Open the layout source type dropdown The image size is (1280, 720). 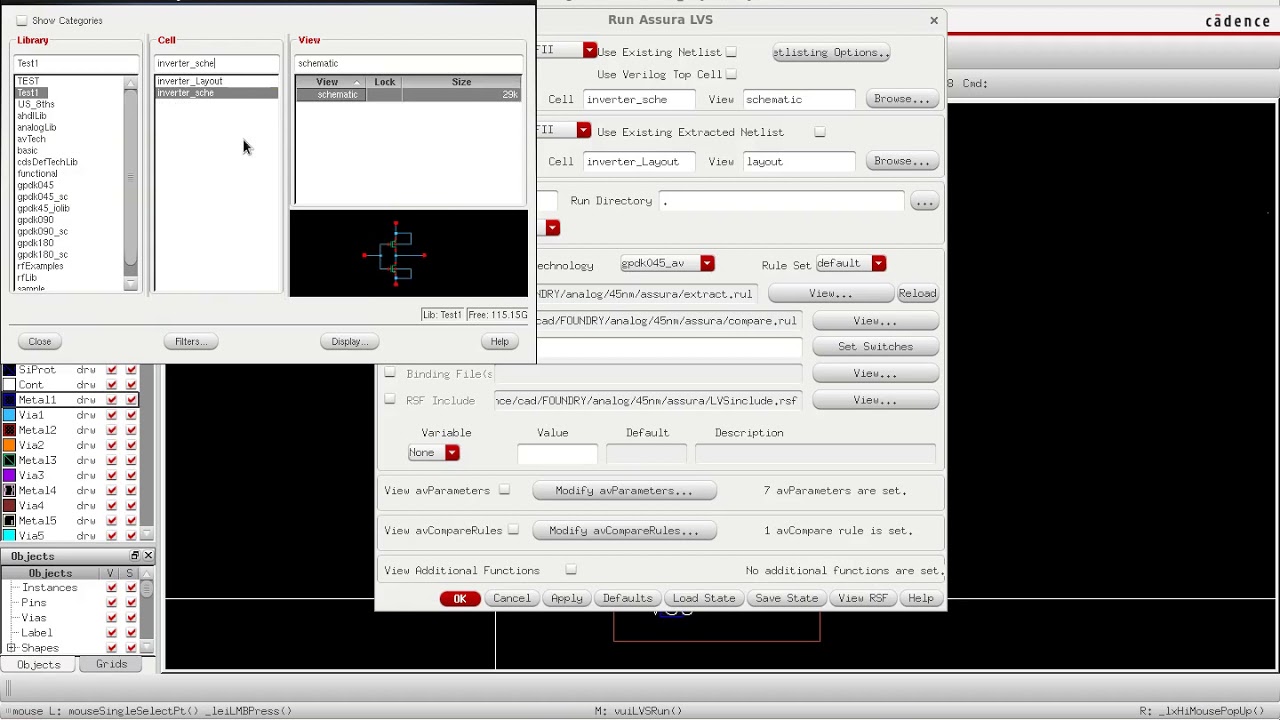[x=583, y=130]
